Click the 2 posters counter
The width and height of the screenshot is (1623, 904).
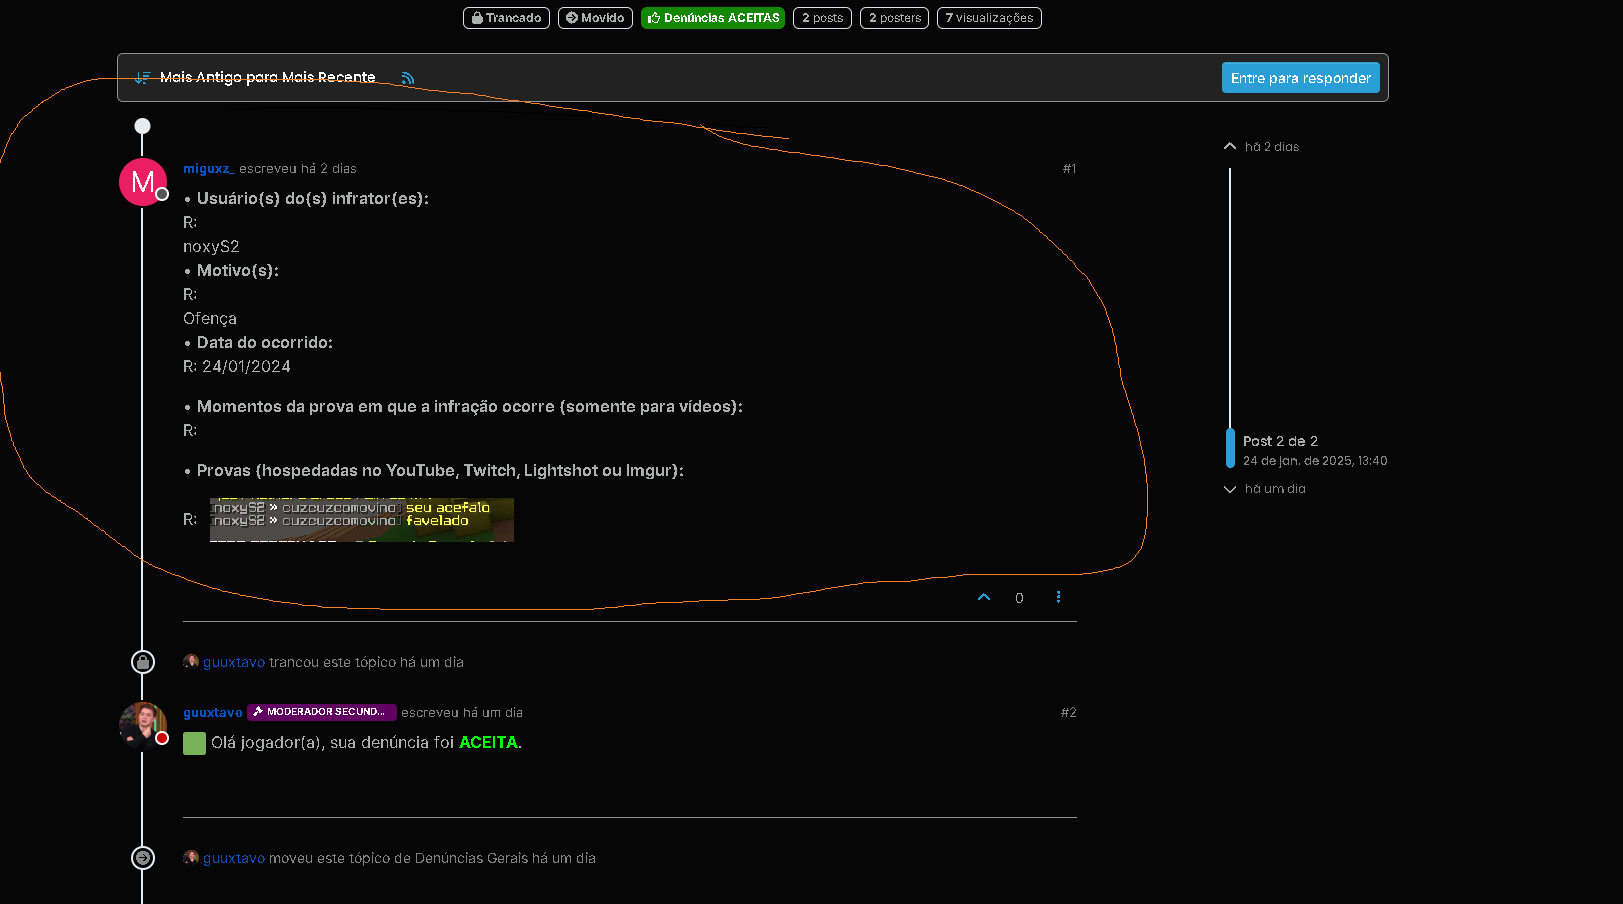(x=894, y=18)
